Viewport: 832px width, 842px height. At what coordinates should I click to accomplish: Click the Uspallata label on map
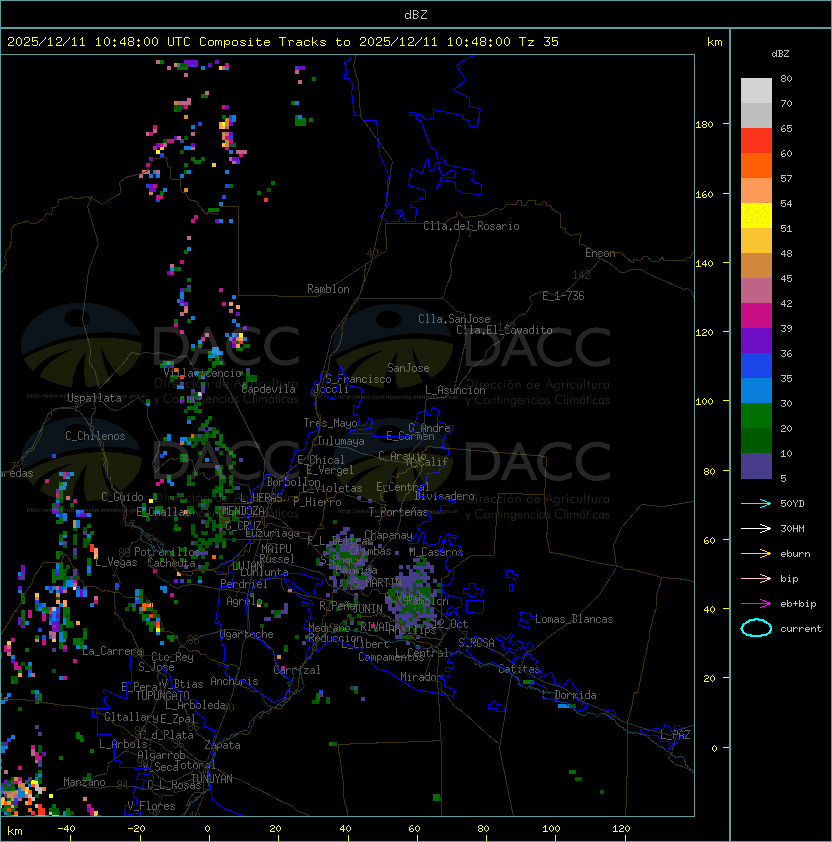tap(94, 398)
